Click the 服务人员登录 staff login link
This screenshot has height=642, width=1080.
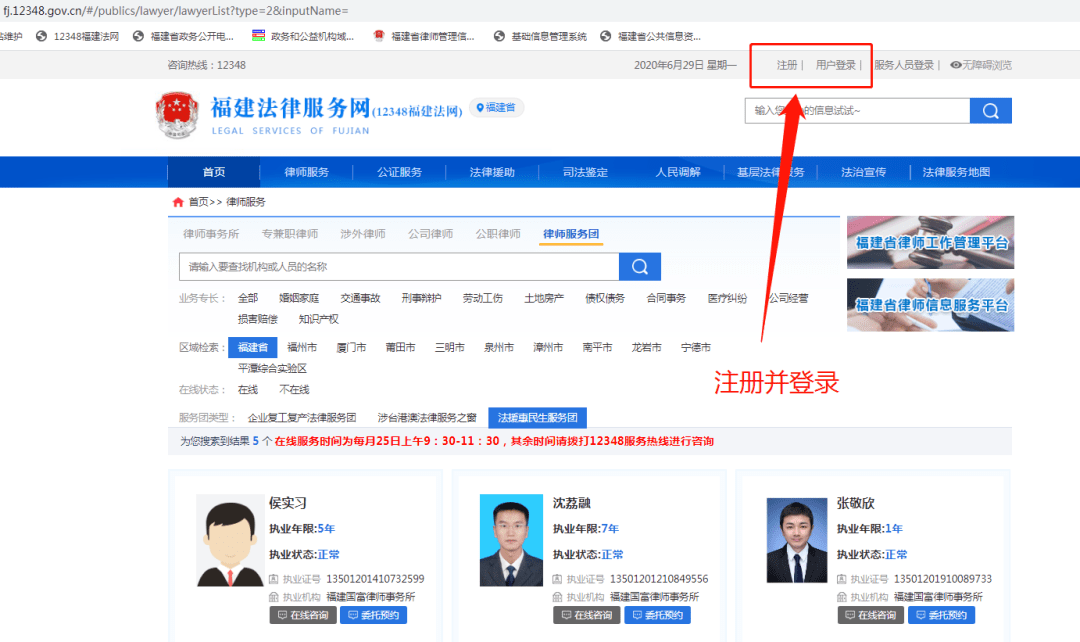[x=904, y=63]
